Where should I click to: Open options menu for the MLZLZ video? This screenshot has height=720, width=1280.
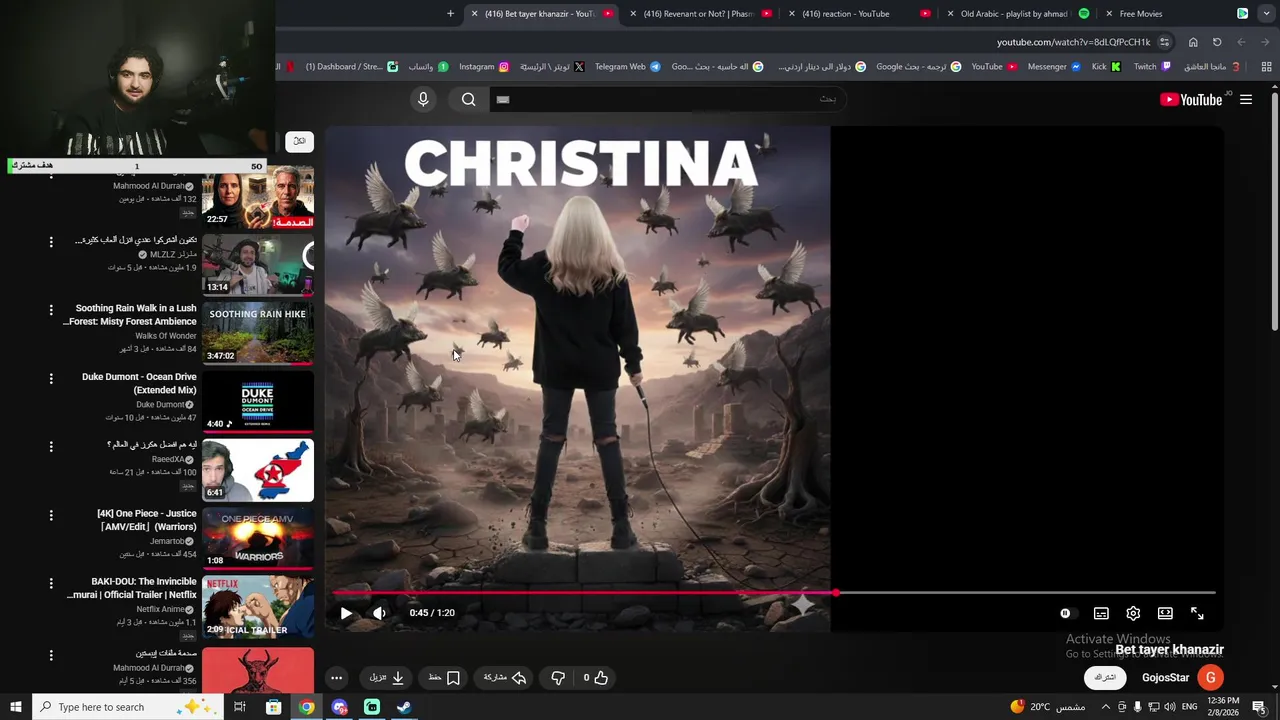(x=51, y=242)
